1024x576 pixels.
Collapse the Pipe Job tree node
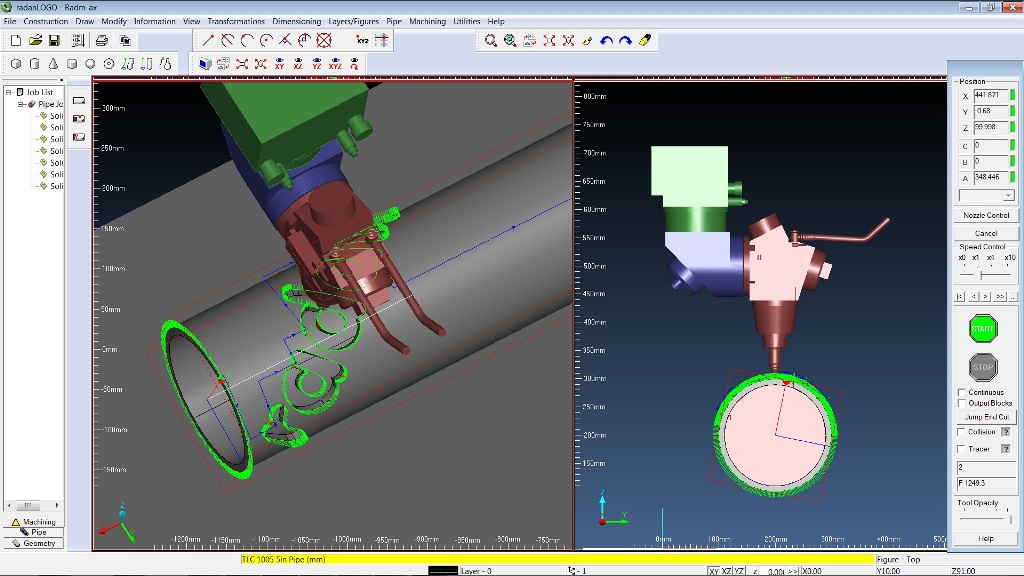pyautogui.click(x=21, y=104)
